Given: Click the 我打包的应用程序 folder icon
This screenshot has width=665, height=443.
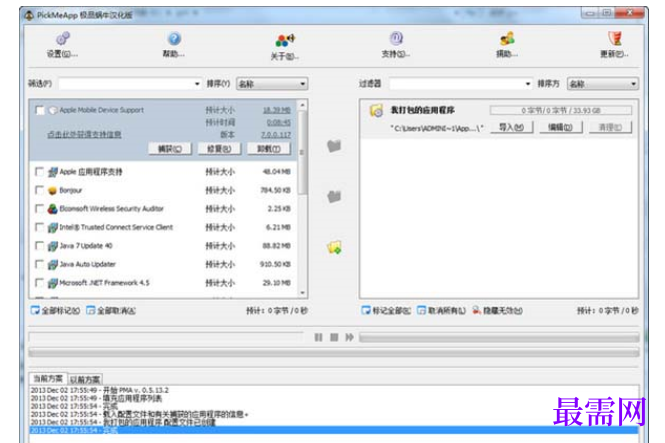Looking at the screenshot, I should click(x=376, y=110).
